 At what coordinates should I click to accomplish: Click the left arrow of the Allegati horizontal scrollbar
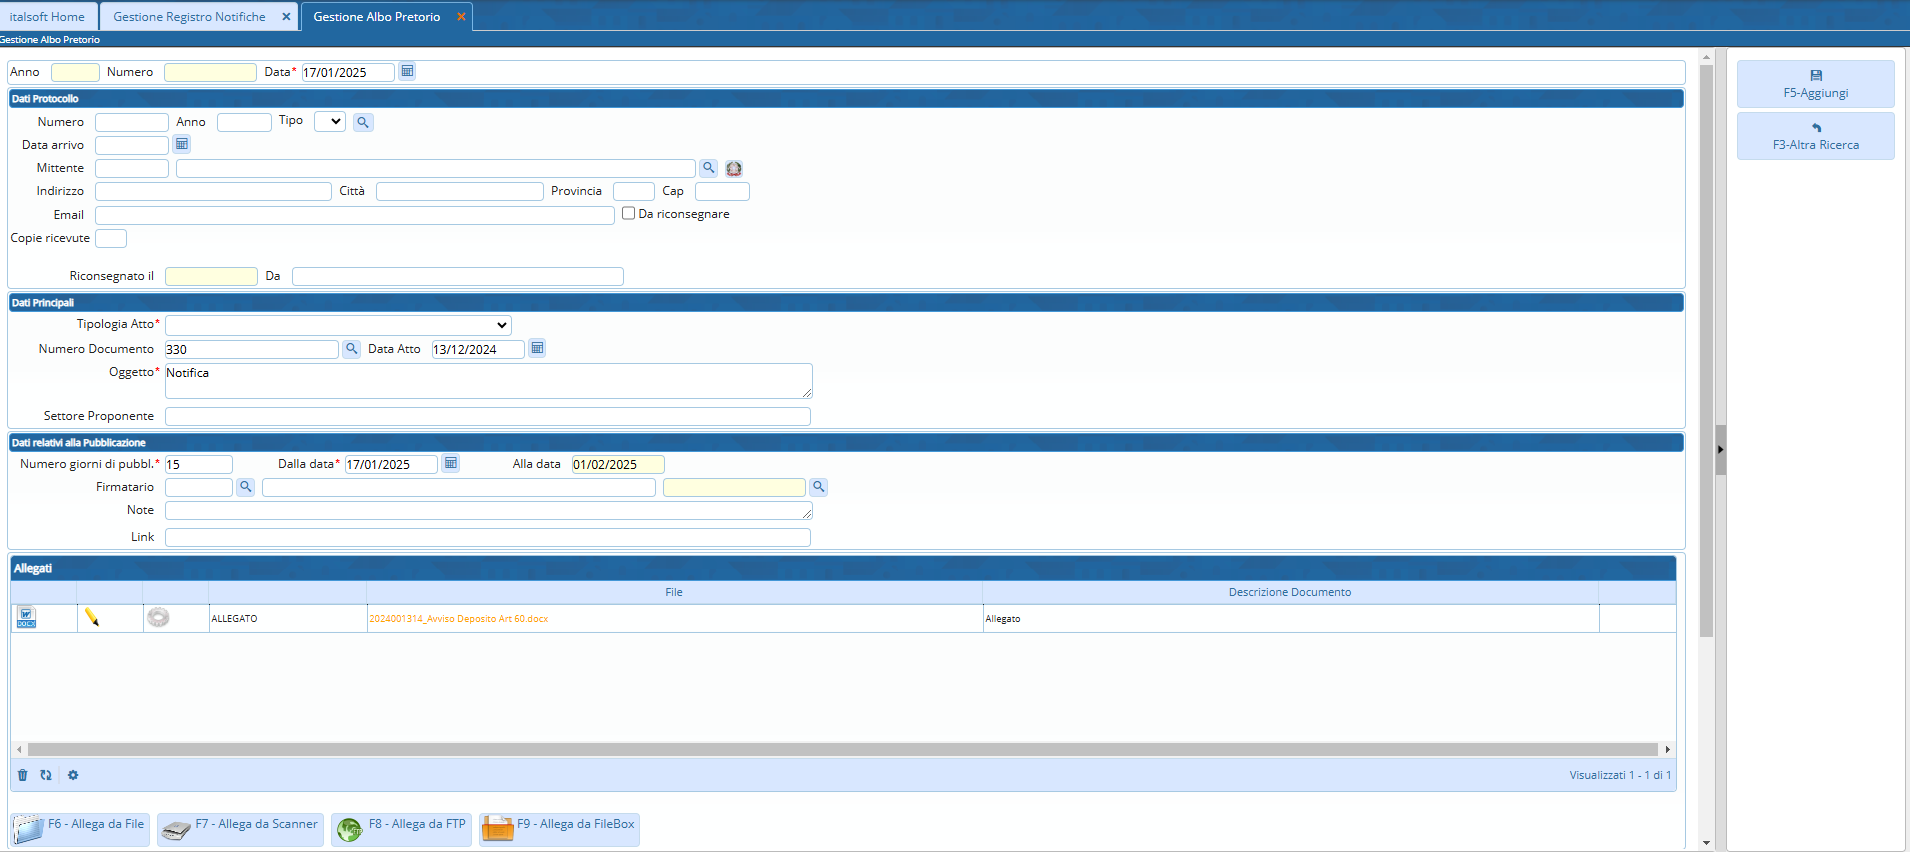(19, 749)
